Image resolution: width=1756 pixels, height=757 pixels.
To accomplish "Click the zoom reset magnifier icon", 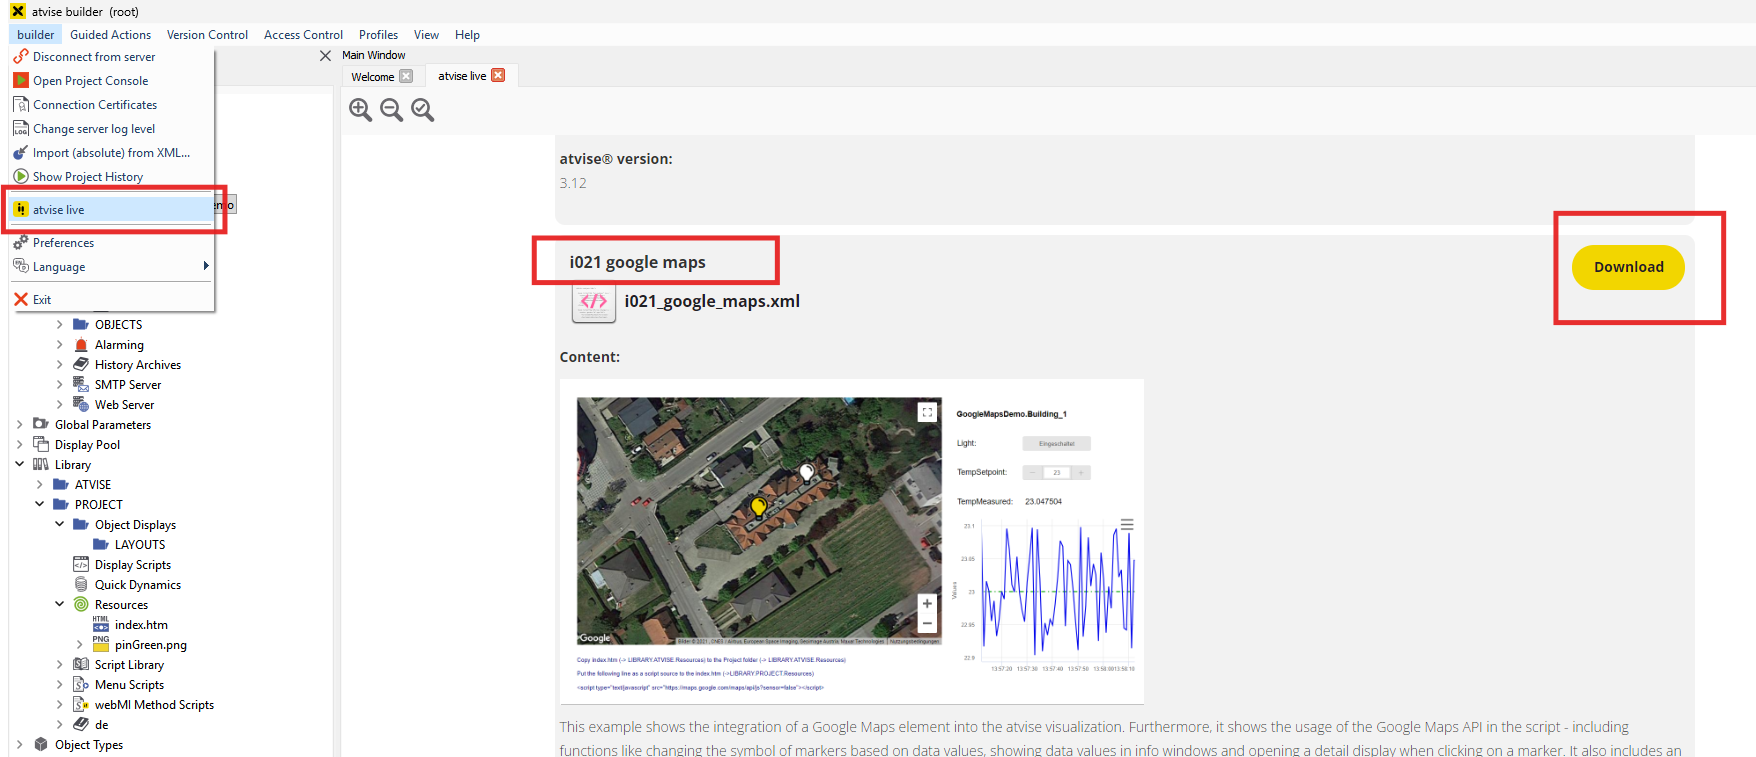I will (x=423, y=110).
